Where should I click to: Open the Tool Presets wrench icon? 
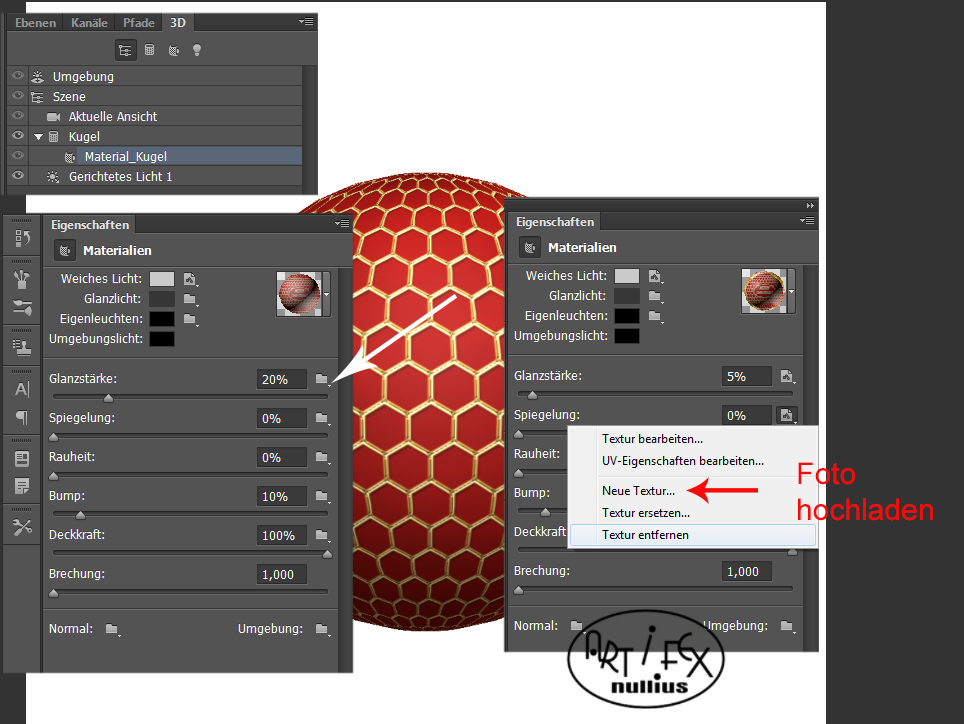22,527
